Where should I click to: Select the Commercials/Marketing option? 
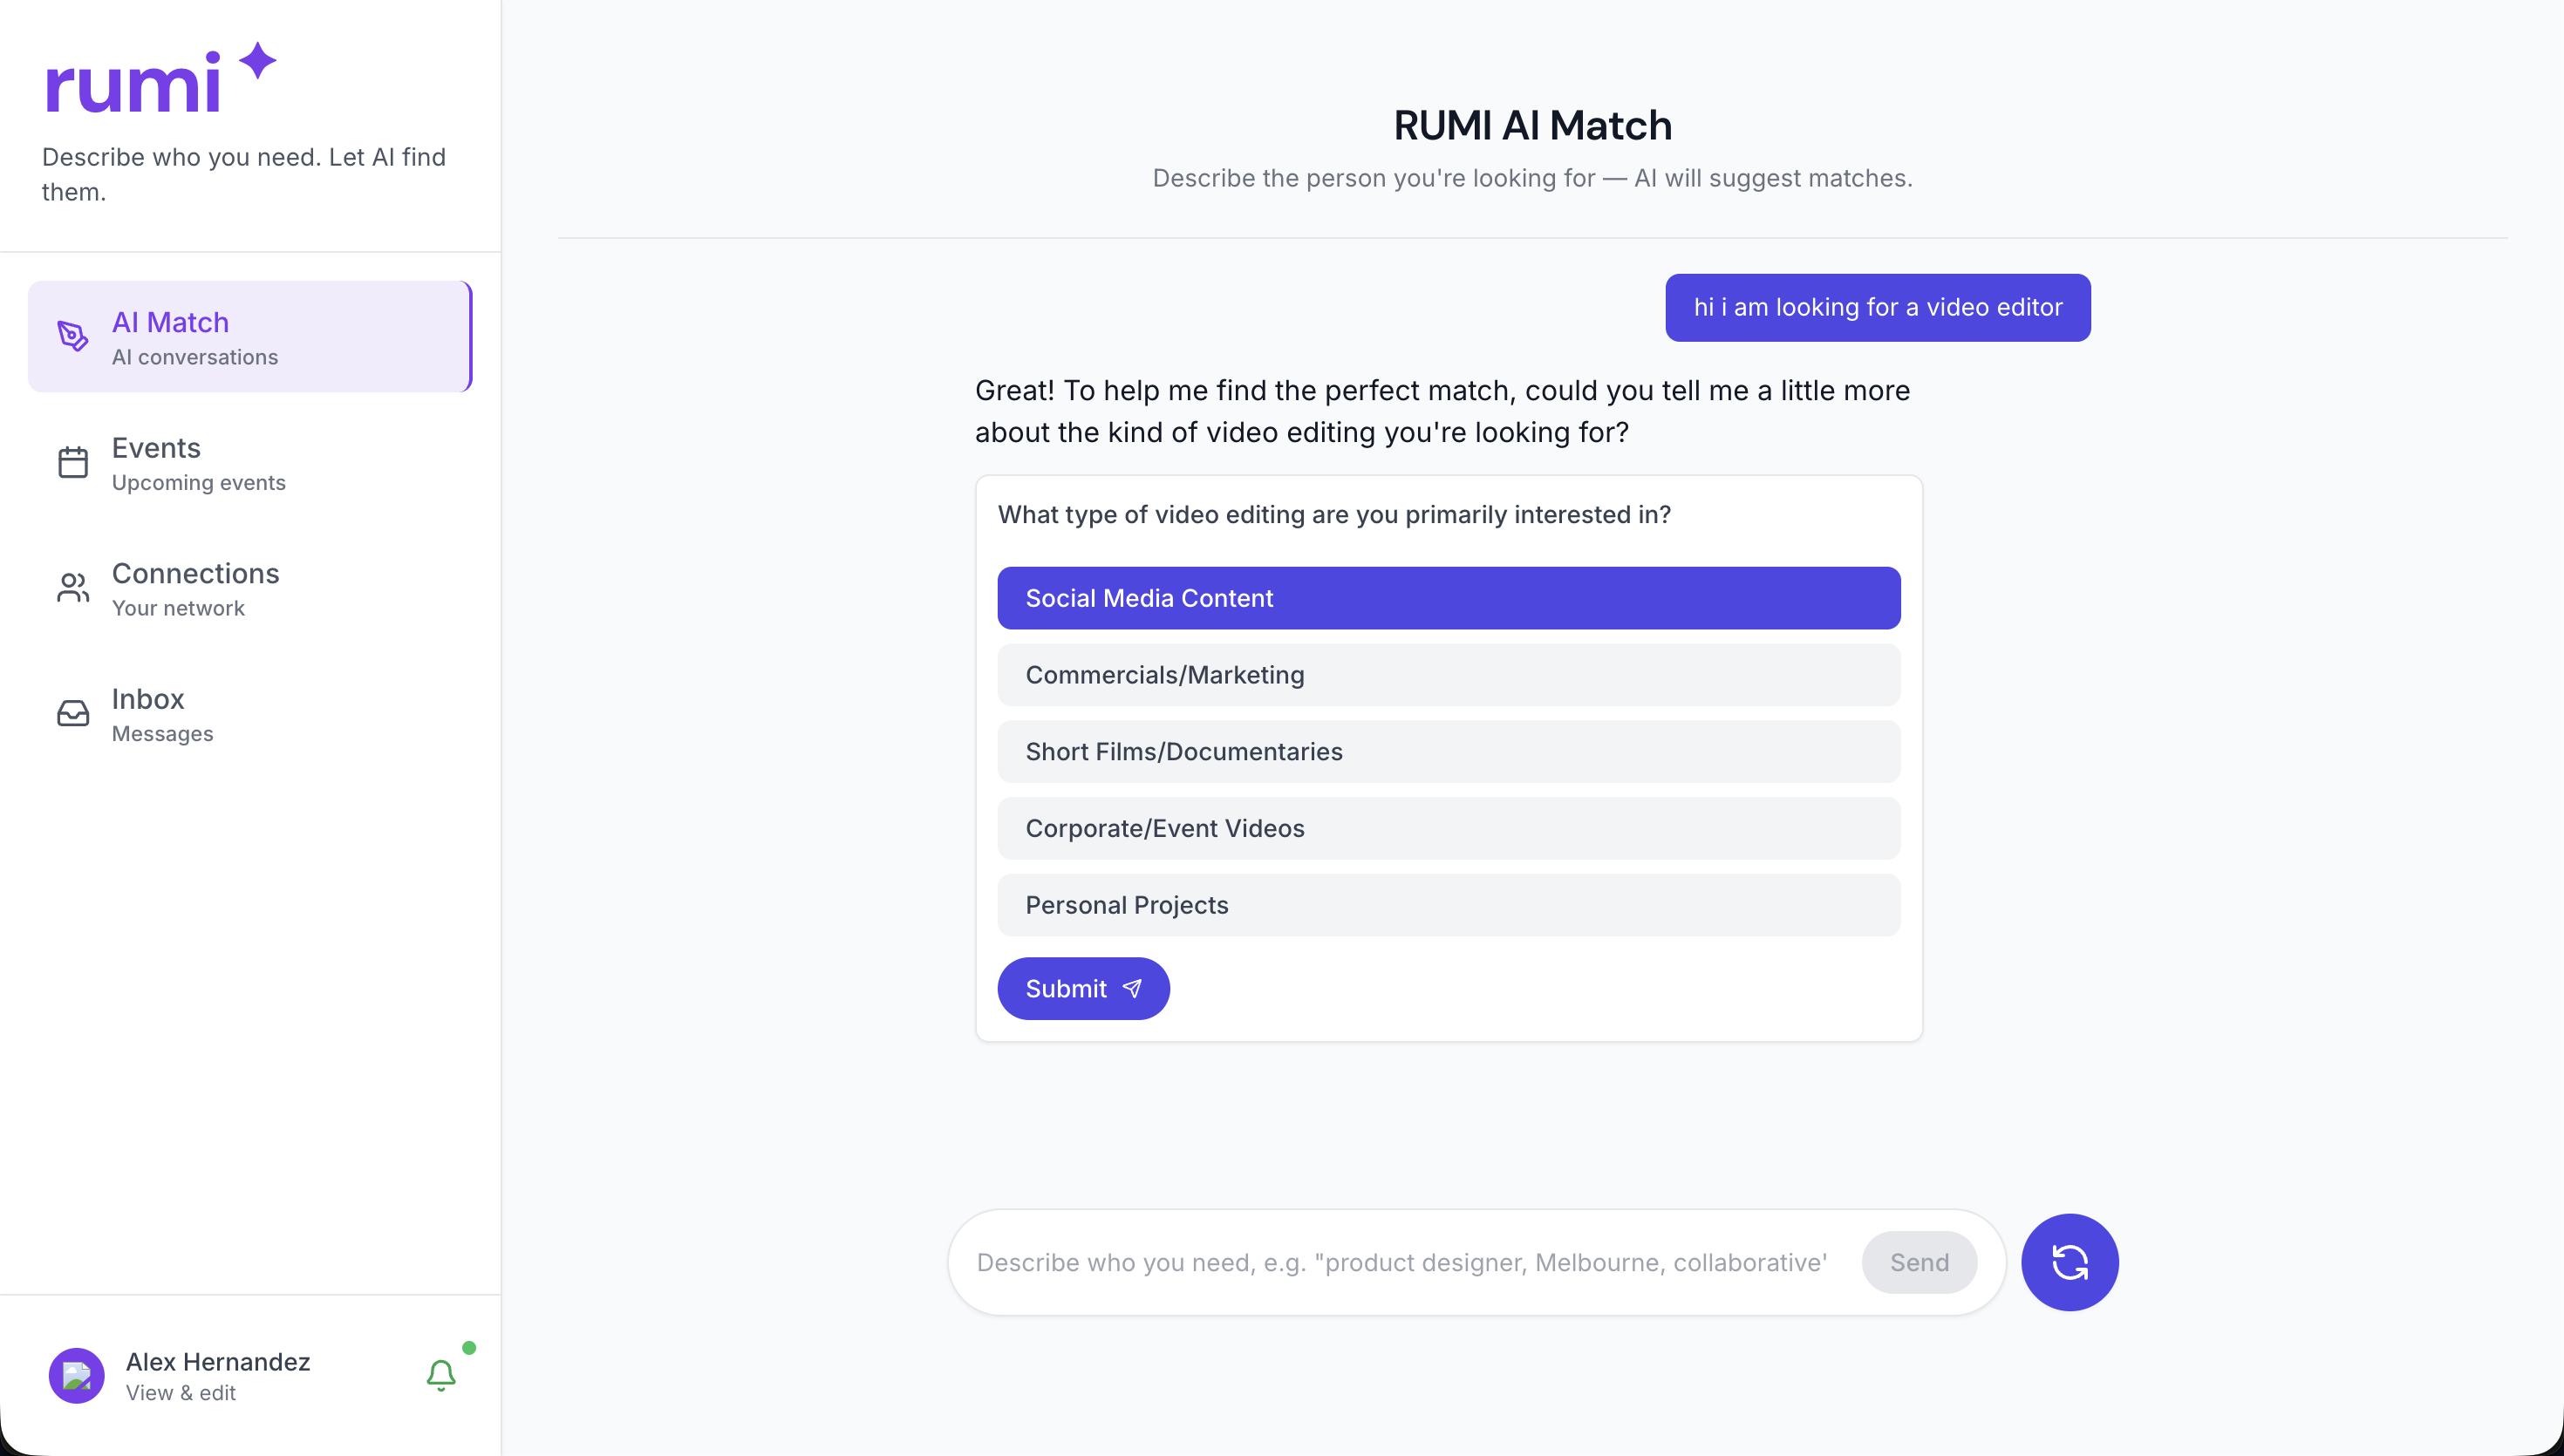1447,674
